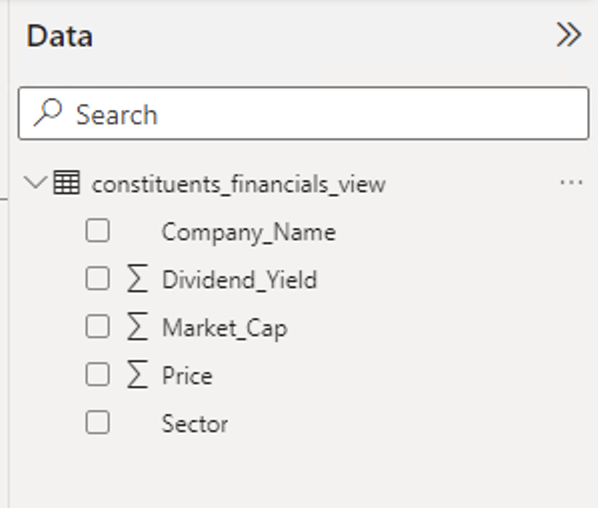Check the Company_Name field checkbox
This screenshot has height=508, width=598.
point(98,230)
